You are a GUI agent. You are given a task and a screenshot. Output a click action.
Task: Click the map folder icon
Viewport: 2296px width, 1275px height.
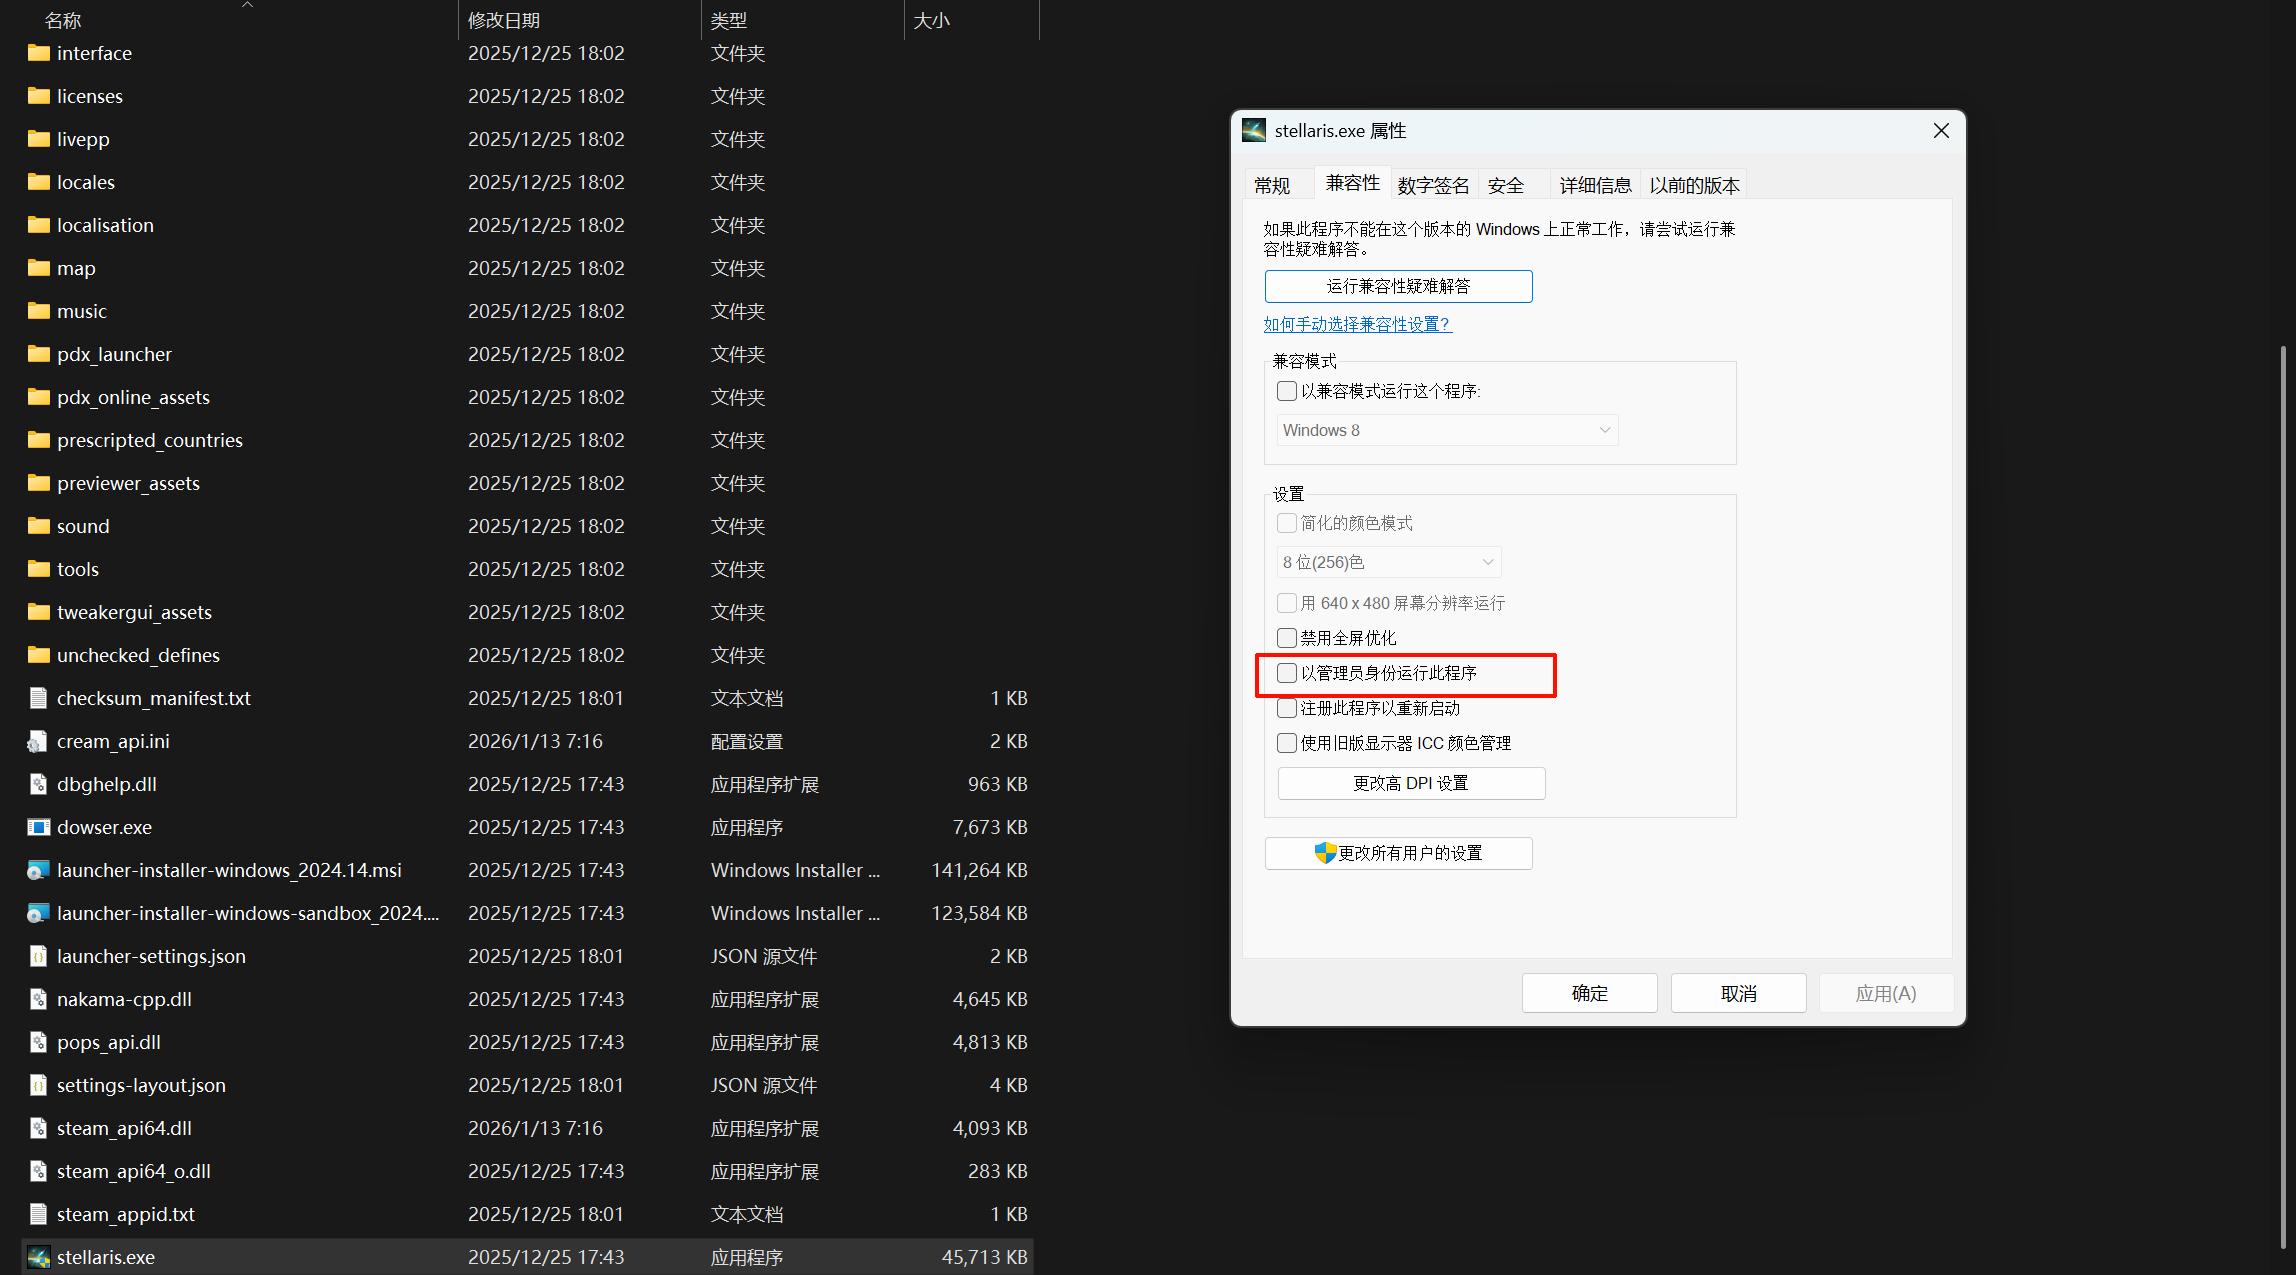click(x=39, y=268)
